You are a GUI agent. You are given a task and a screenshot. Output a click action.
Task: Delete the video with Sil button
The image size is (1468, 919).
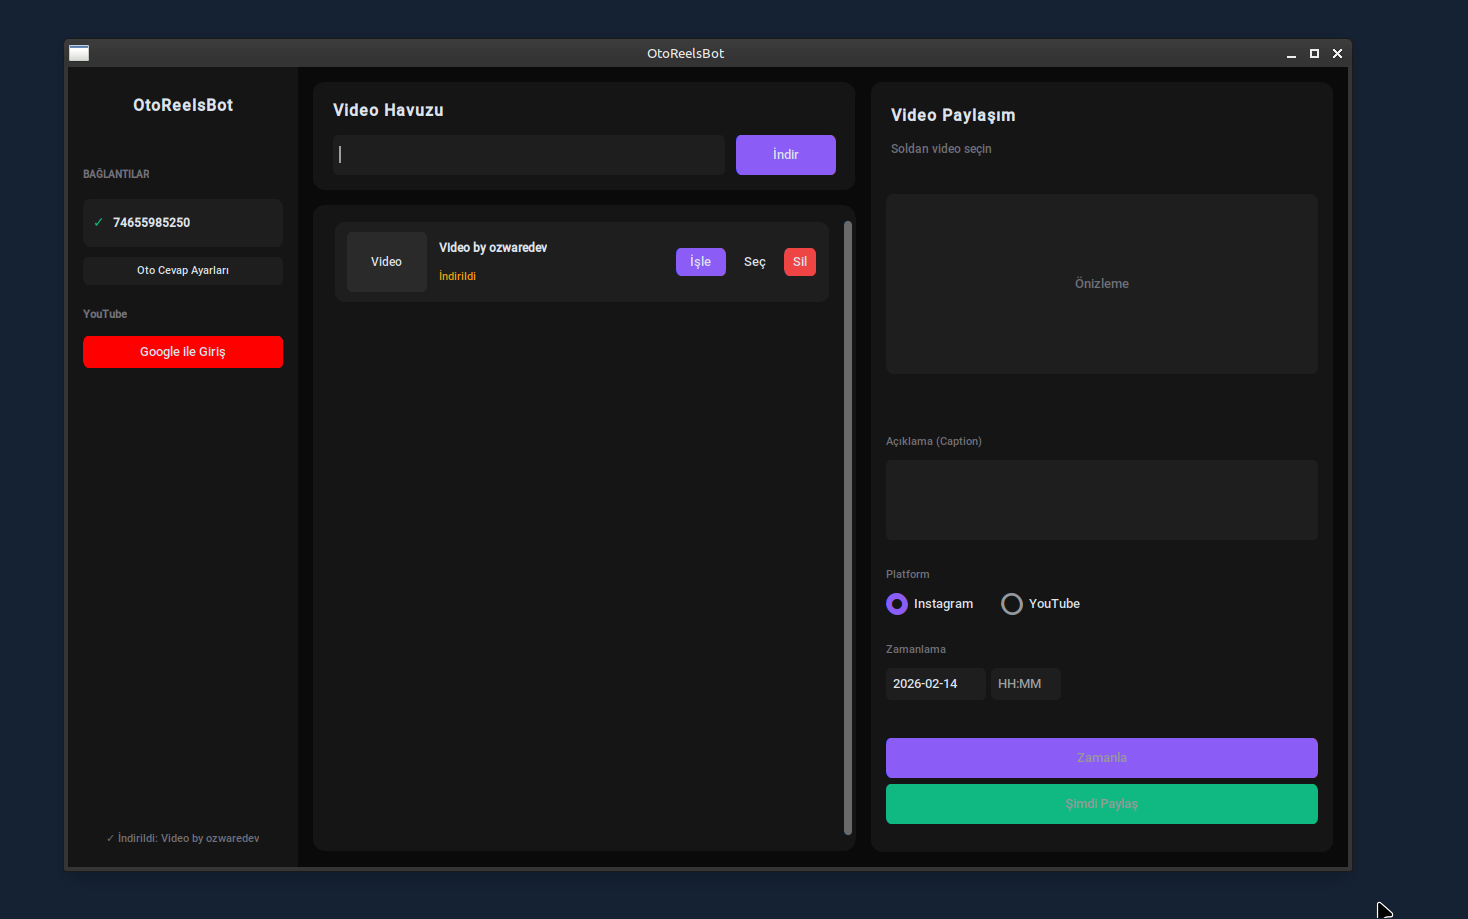pyautogui.click(x=799, y=262)
